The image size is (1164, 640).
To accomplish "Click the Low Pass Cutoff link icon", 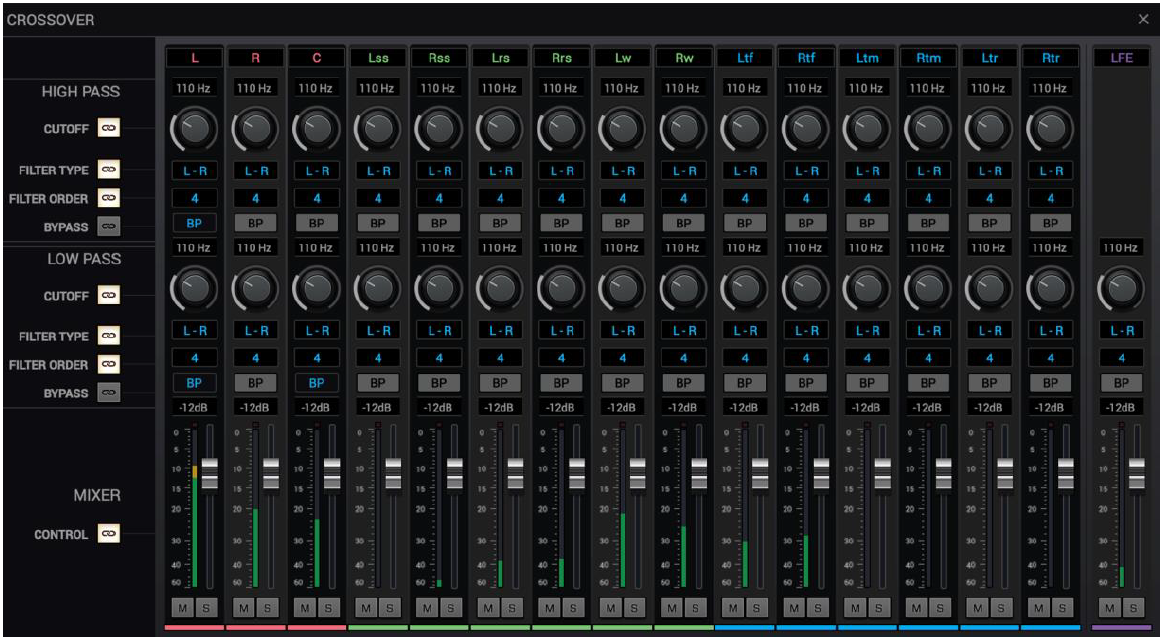I will (x=108, y=296).
